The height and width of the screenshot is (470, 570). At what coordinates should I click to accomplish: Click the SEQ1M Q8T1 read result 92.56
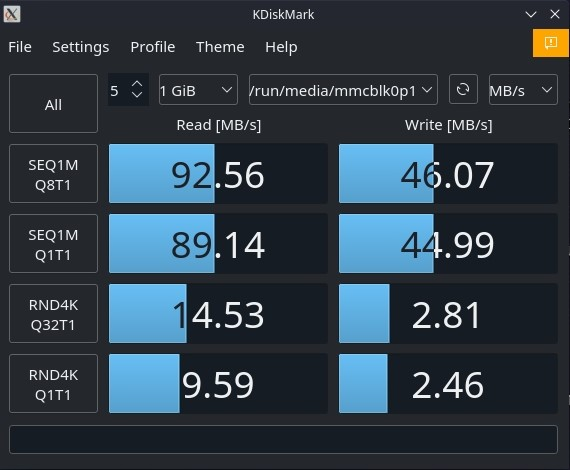pos(218,174)
